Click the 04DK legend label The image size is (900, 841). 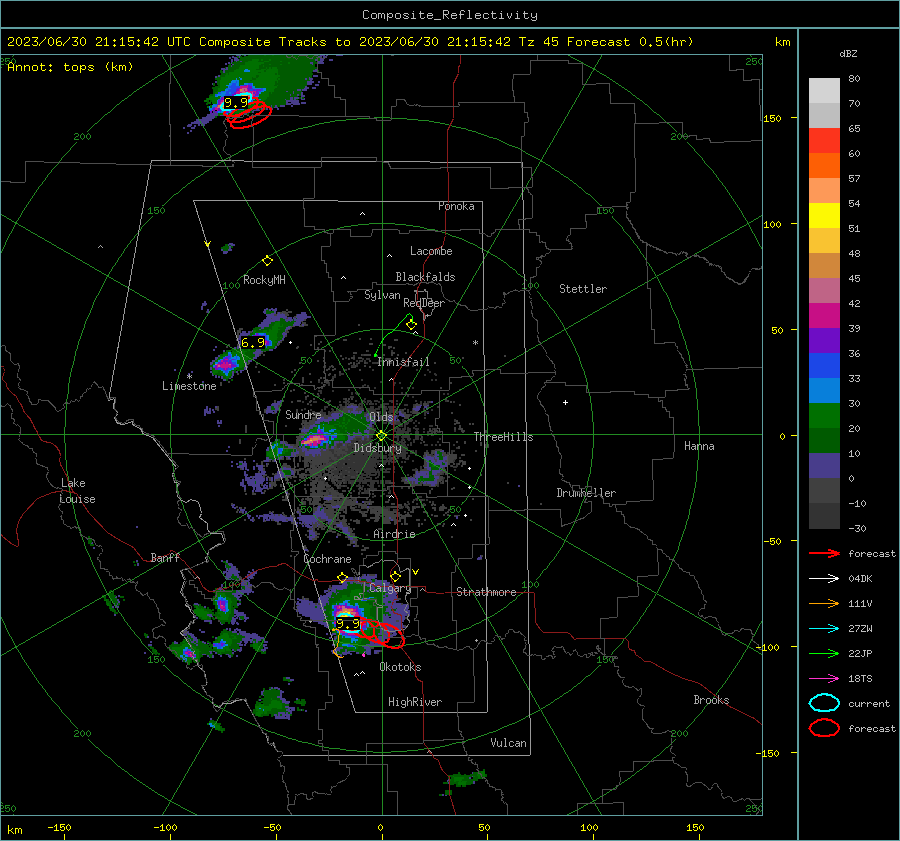pyautogui.click(x=860, y=579)
